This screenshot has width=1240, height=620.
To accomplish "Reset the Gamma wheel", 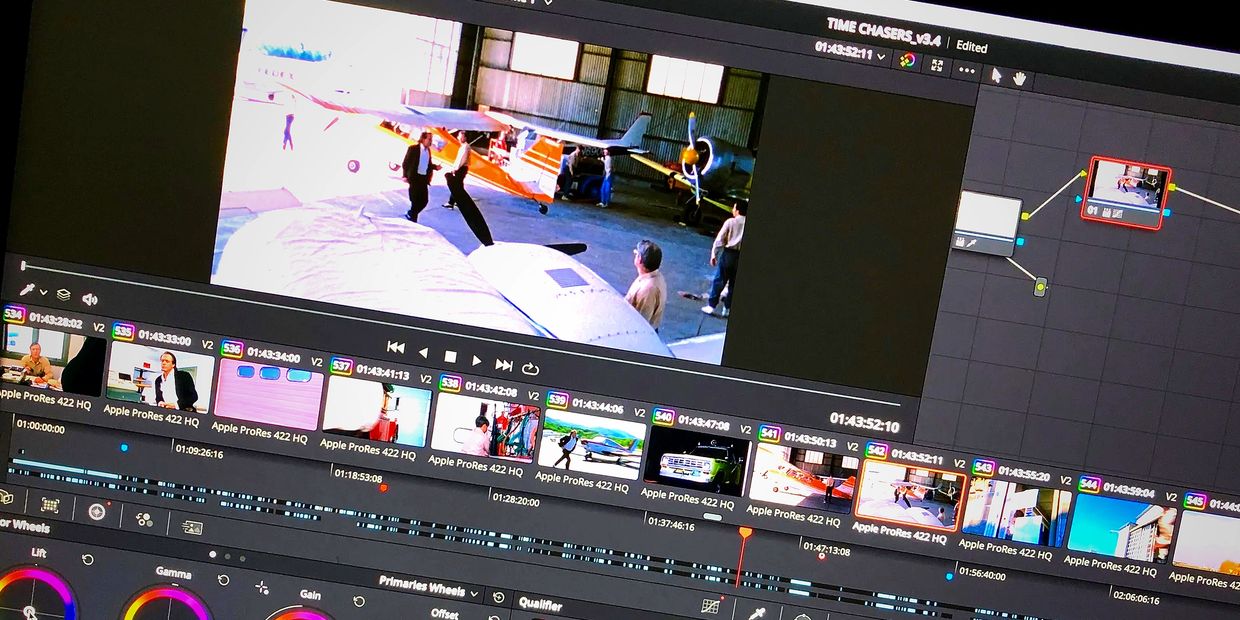I will [x=223, y=580].
